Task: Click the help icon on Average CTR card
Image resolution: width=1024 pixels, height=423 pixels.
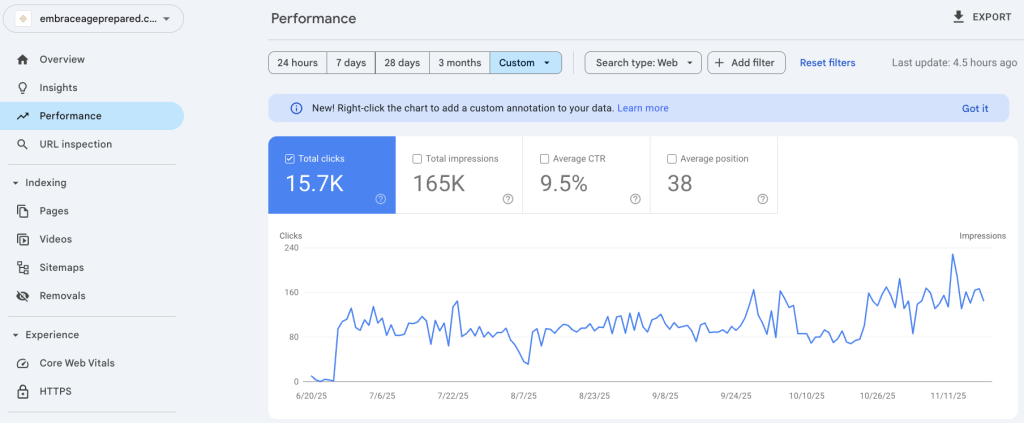Action: click(635, 199)
